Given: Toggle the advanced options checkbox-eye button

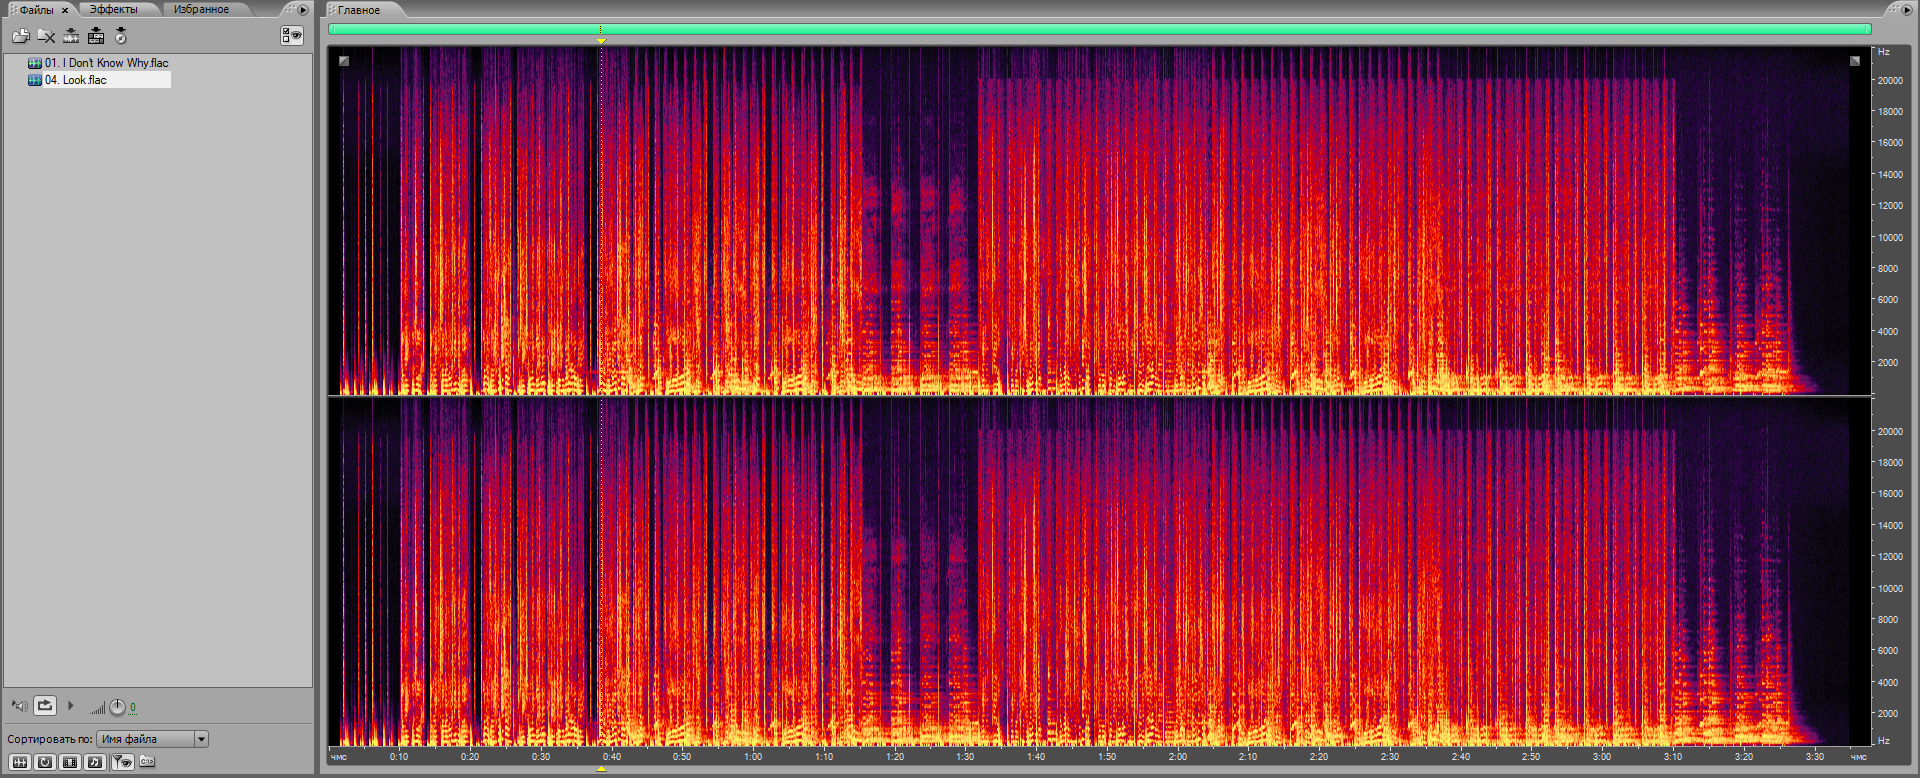Looking at the screenshot, I should pyautogui.click(x=291, y=36).
